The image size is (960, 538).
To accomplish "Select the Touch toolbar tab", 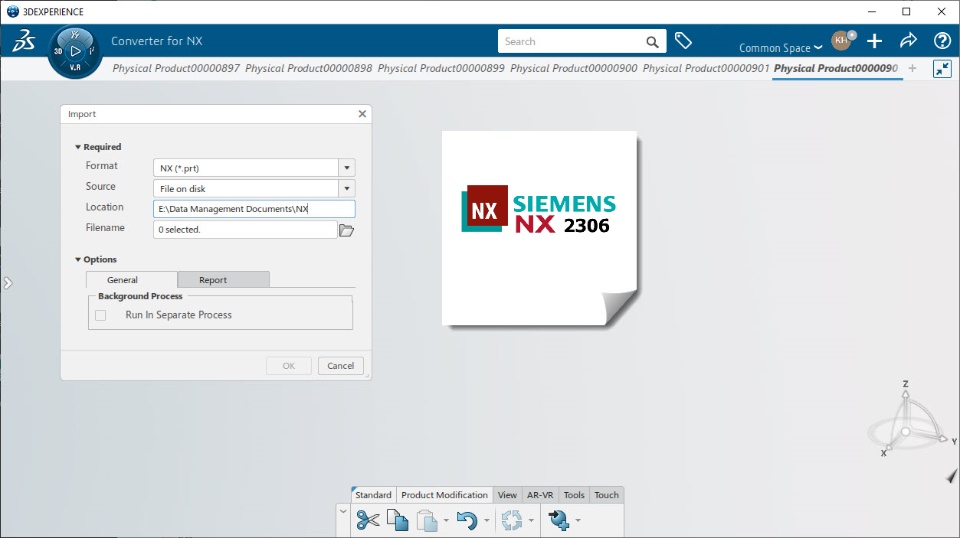I will point(607,495).
